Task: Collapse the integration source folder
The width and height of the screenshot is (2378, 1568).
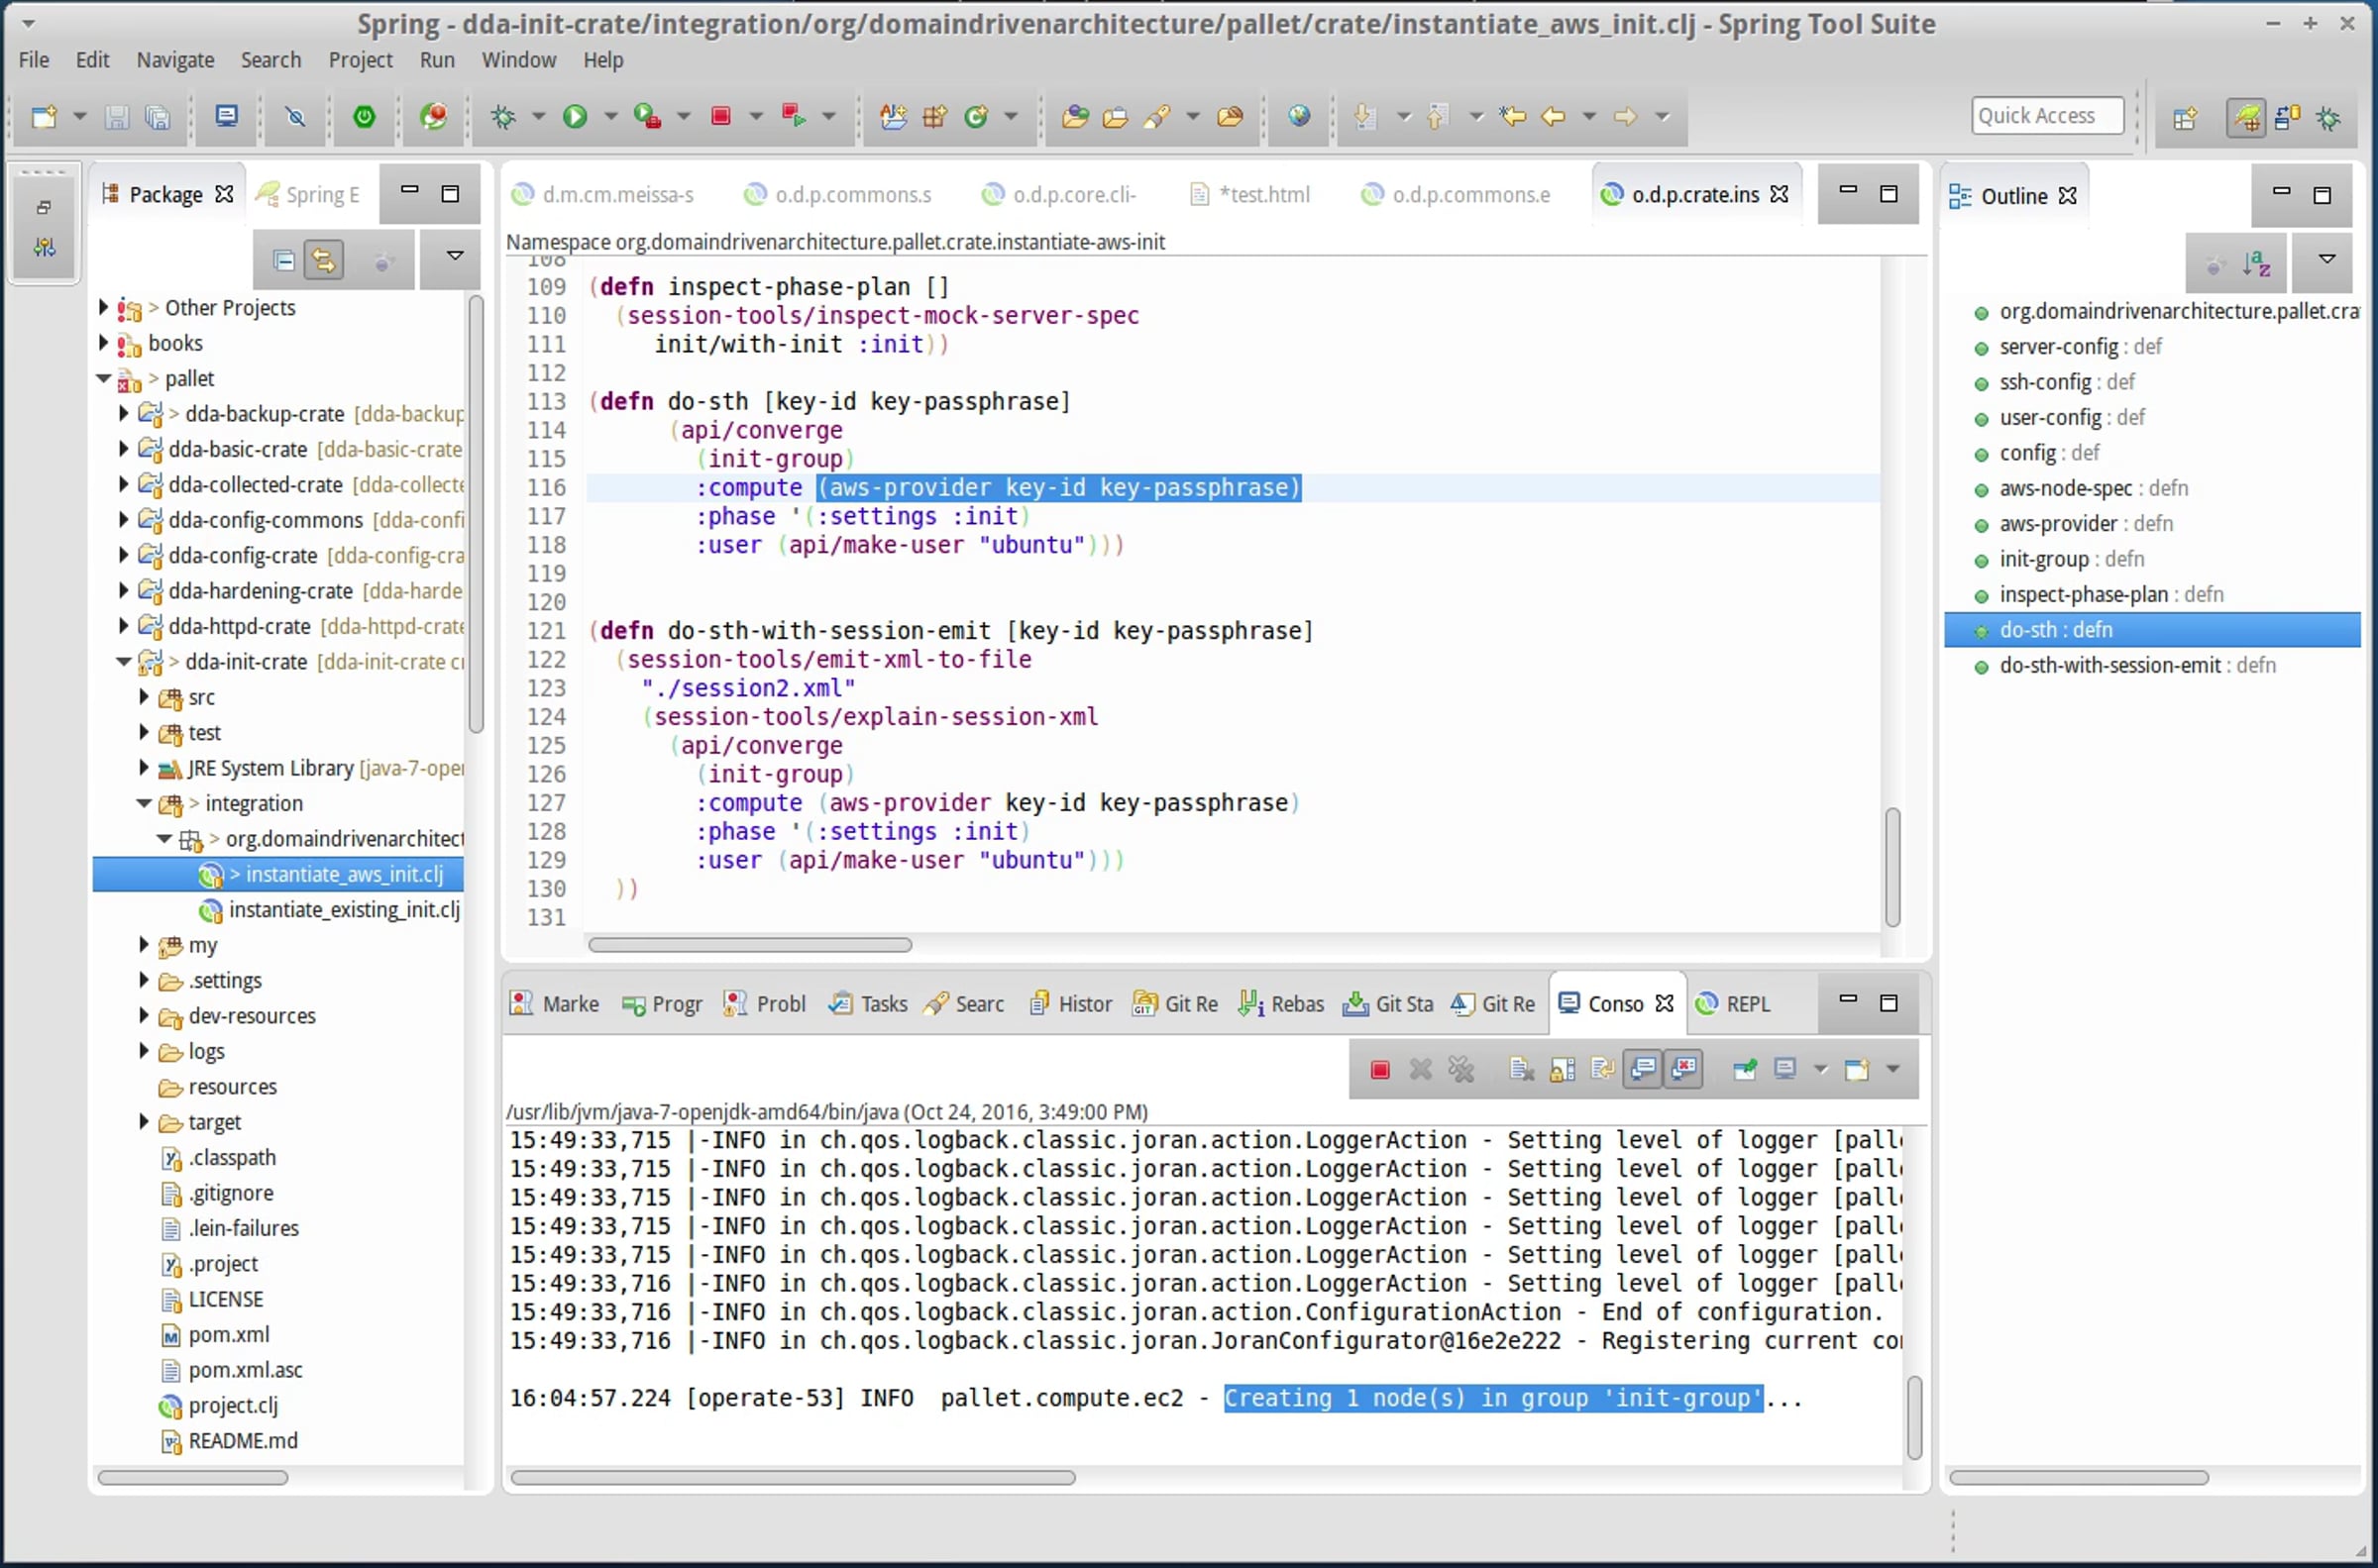Action: pyautogui.click(x=143, y=803)
